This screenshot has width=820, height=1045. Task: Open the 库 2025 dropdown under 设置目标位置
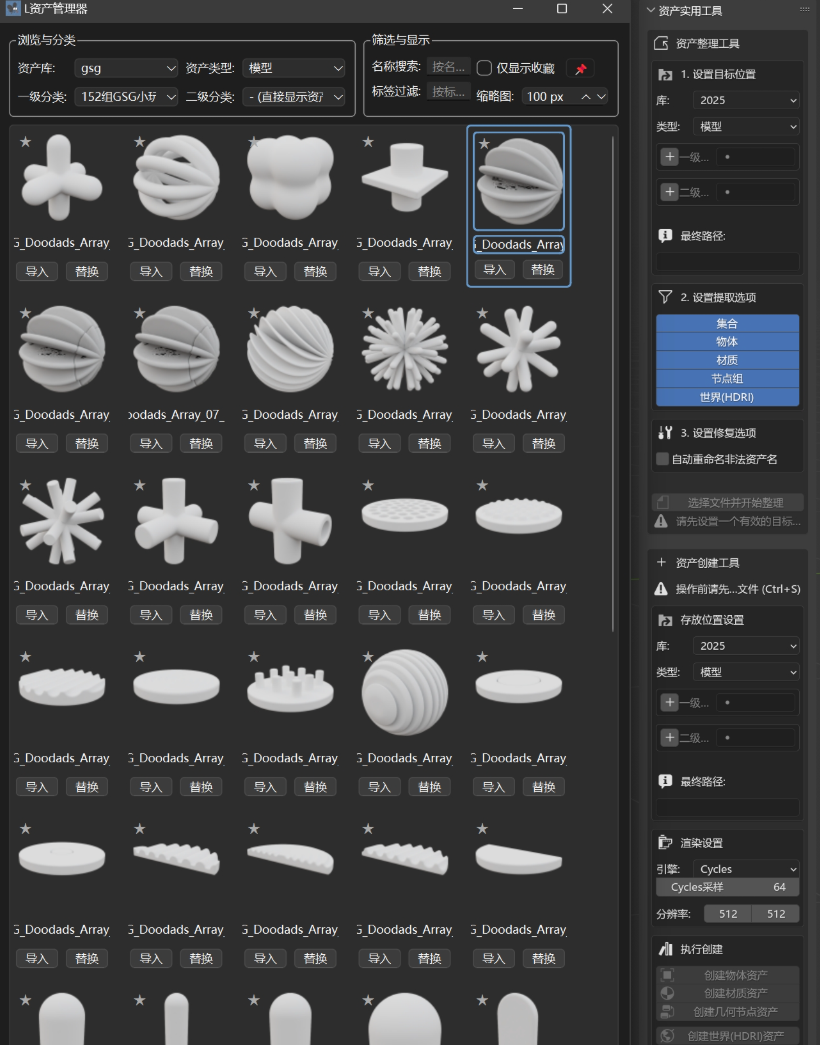[746, 100]
